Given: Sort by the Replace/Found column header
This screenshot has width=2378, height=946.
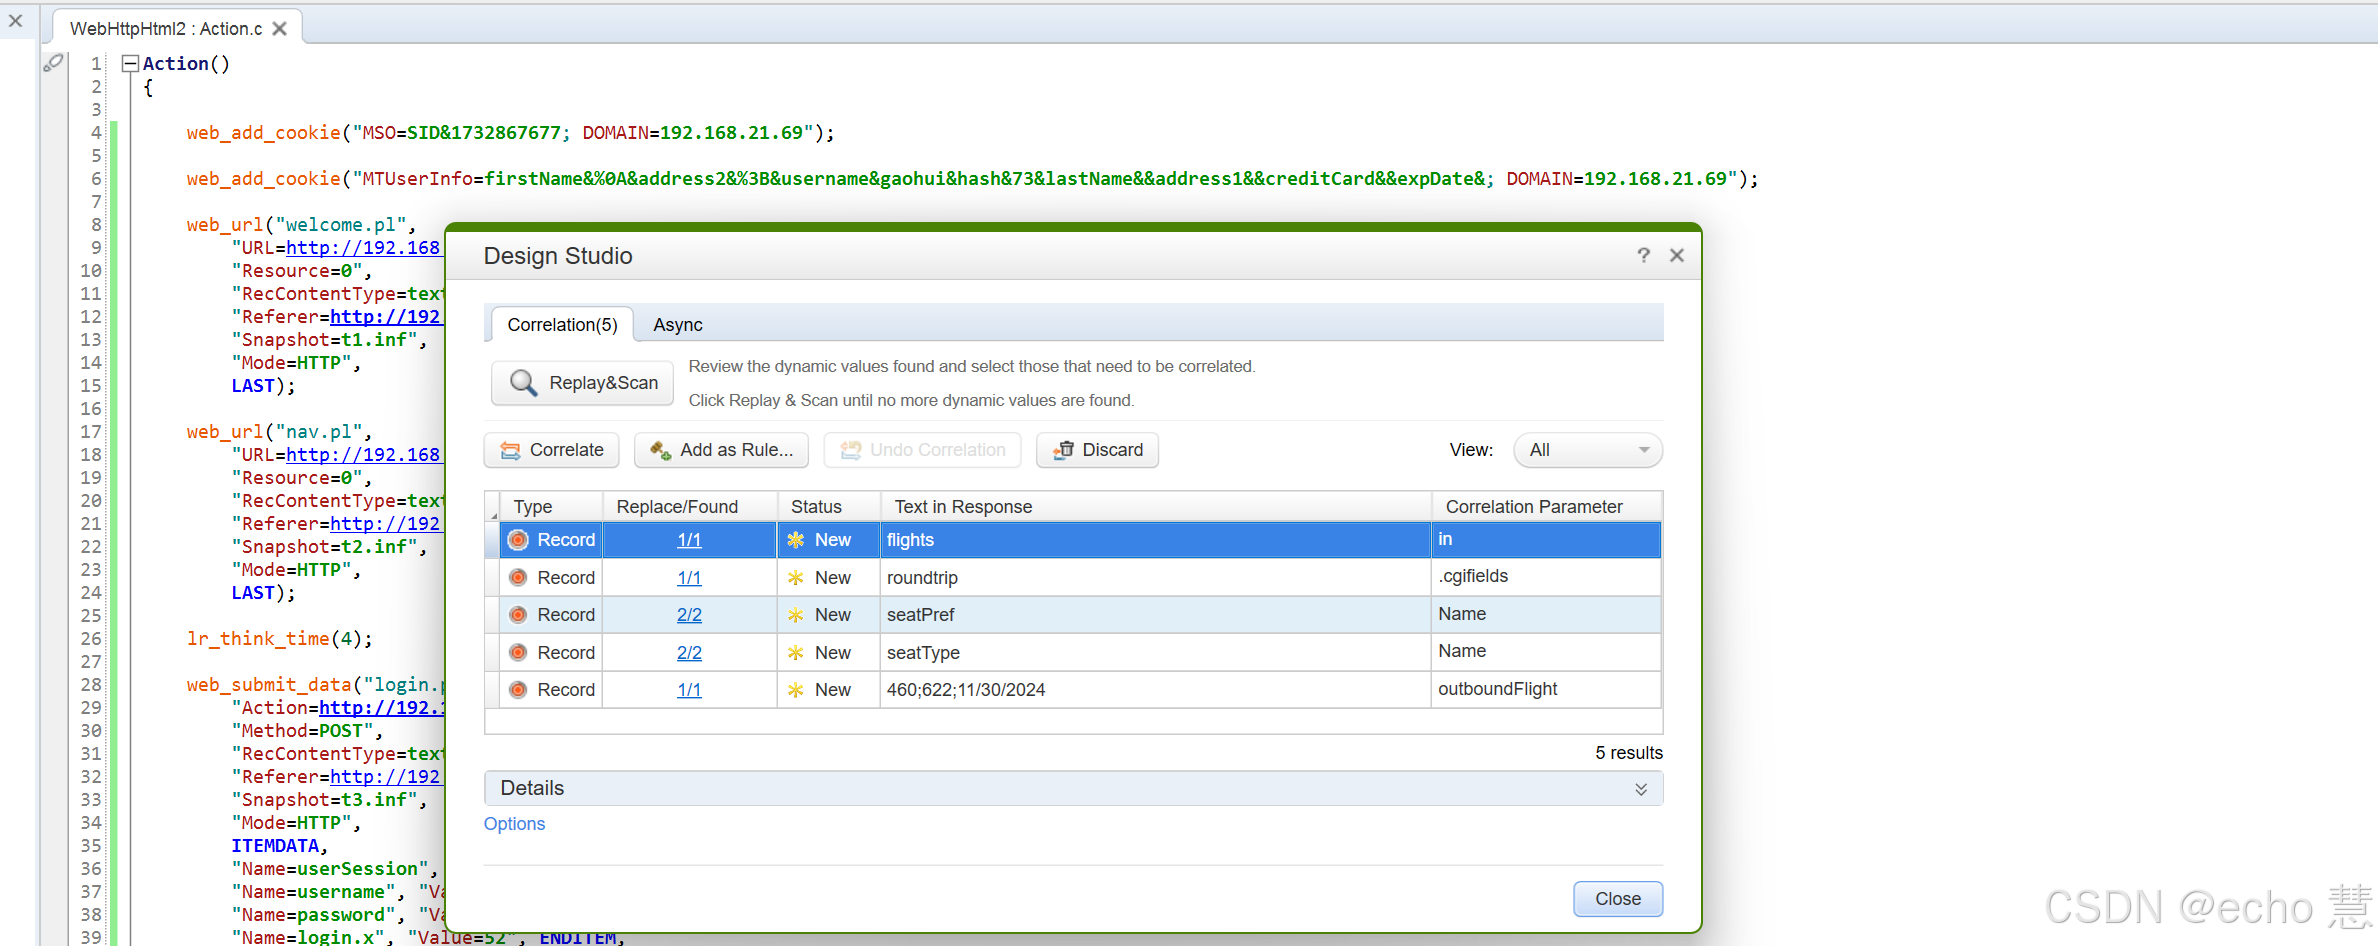Looking at the screenshot, I should 690,507.
